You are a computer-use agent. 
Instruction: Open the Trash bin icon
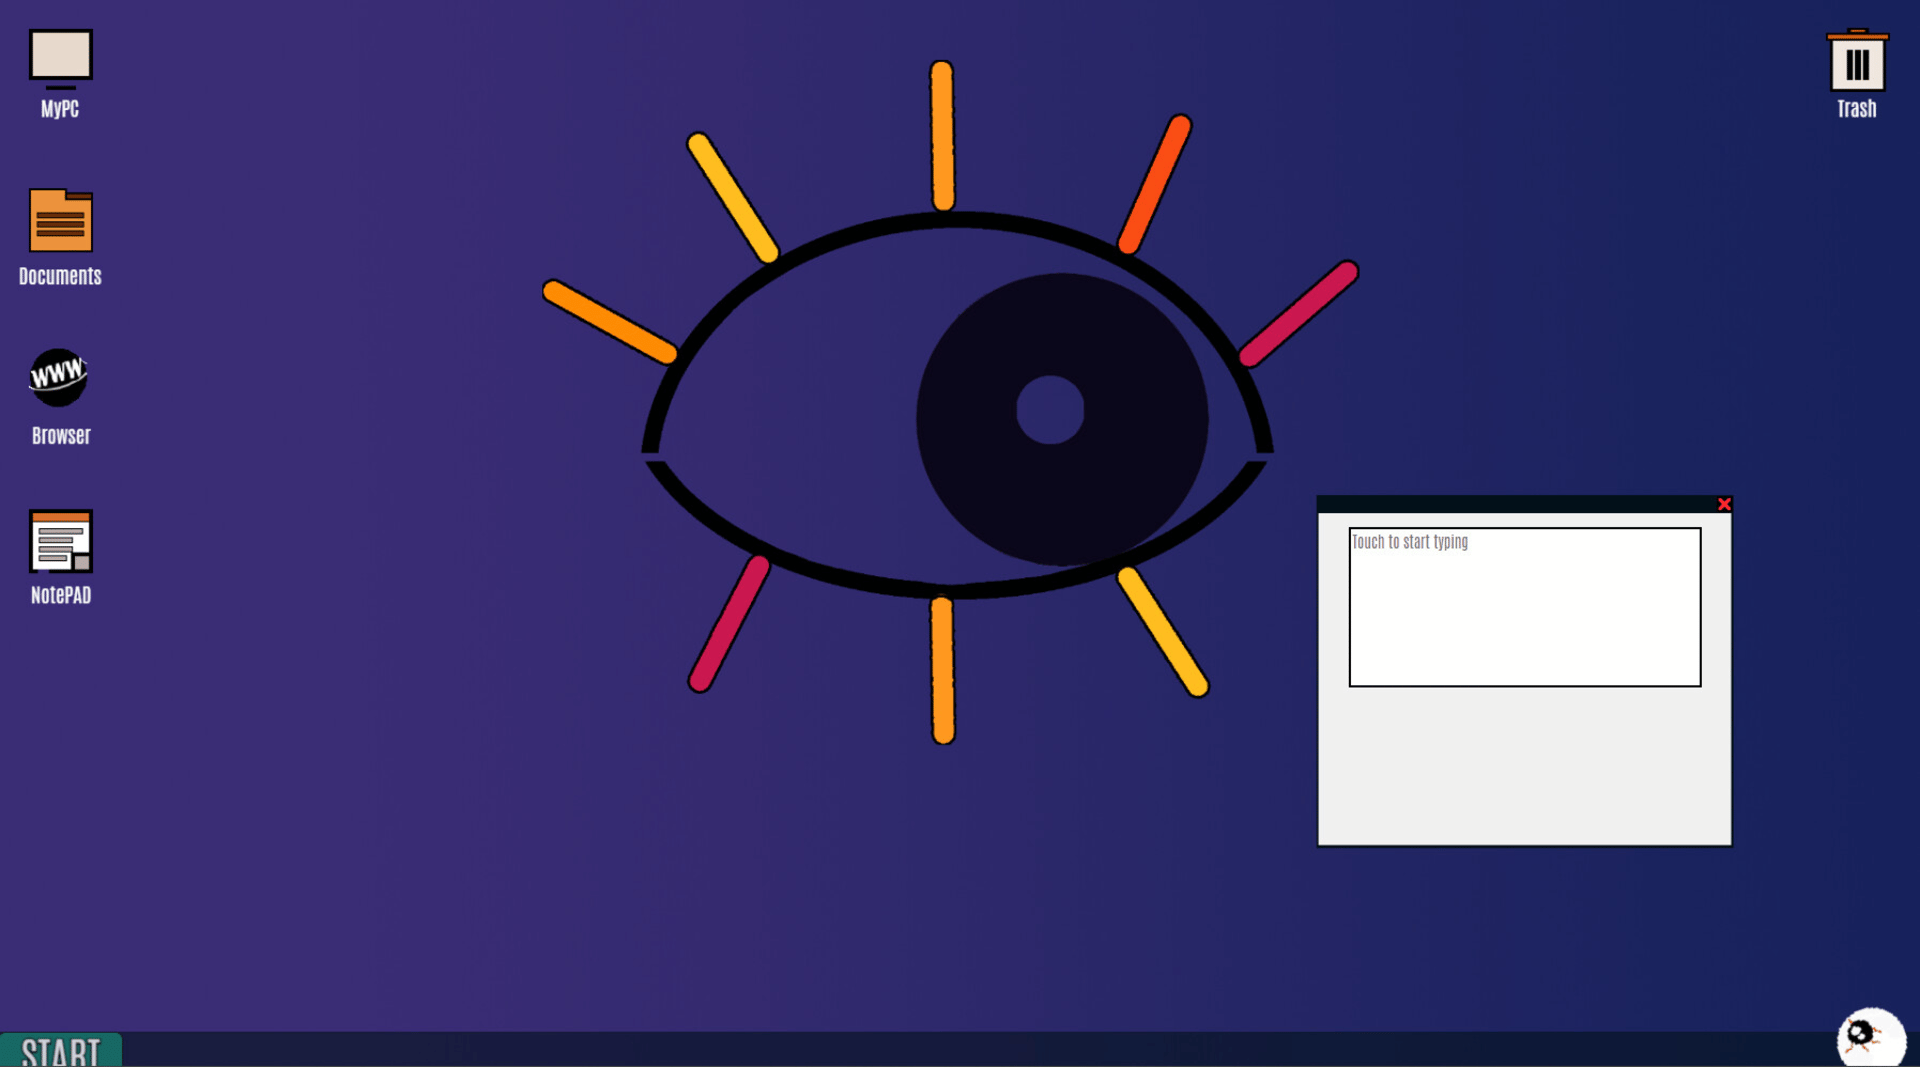pos(1857,62)
